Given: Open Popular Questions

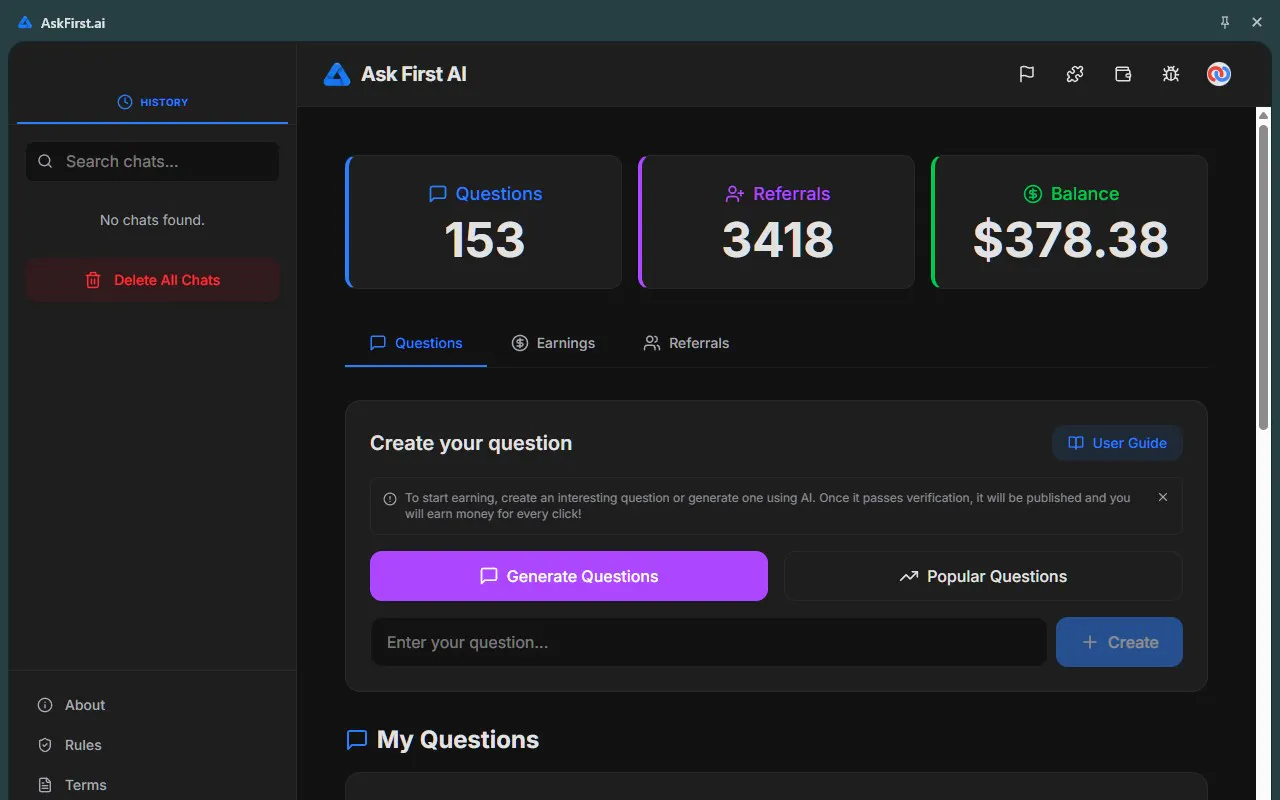Looking at the screenshot, I should pos(983,576).
